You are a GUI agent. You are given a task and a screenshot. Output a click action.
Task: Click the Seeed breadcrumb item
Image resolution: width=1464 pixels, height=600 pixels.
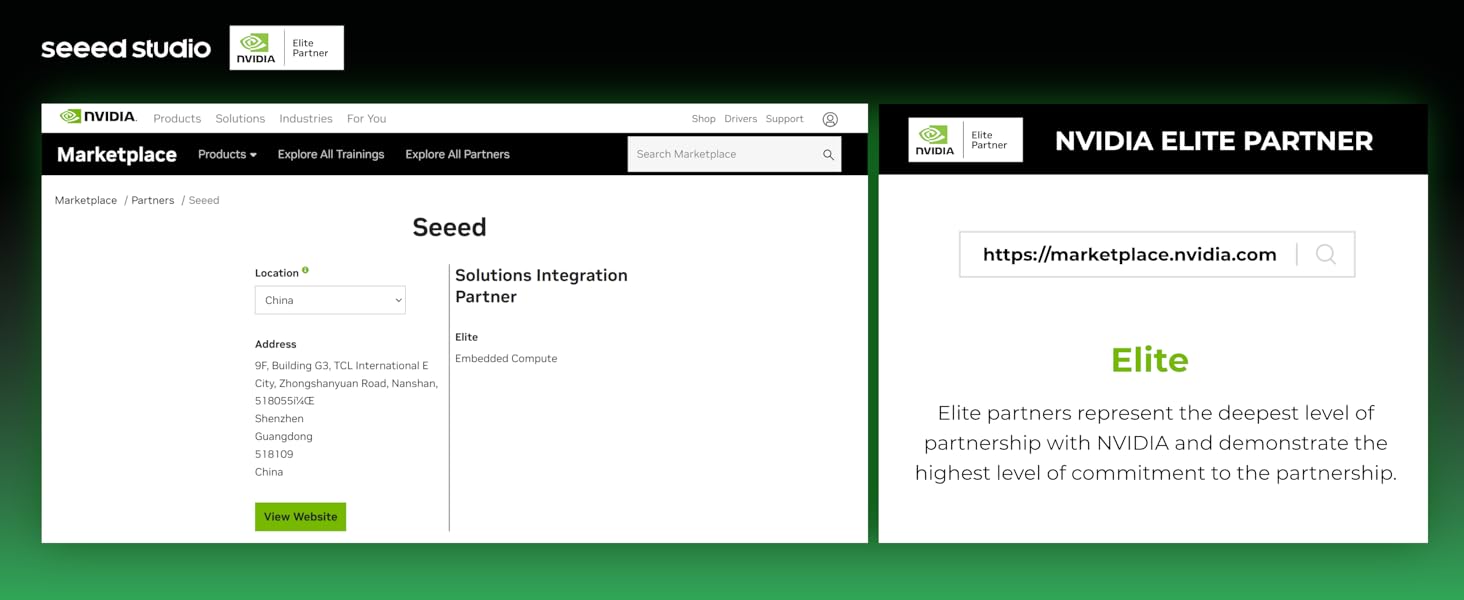tap(204, 200)
